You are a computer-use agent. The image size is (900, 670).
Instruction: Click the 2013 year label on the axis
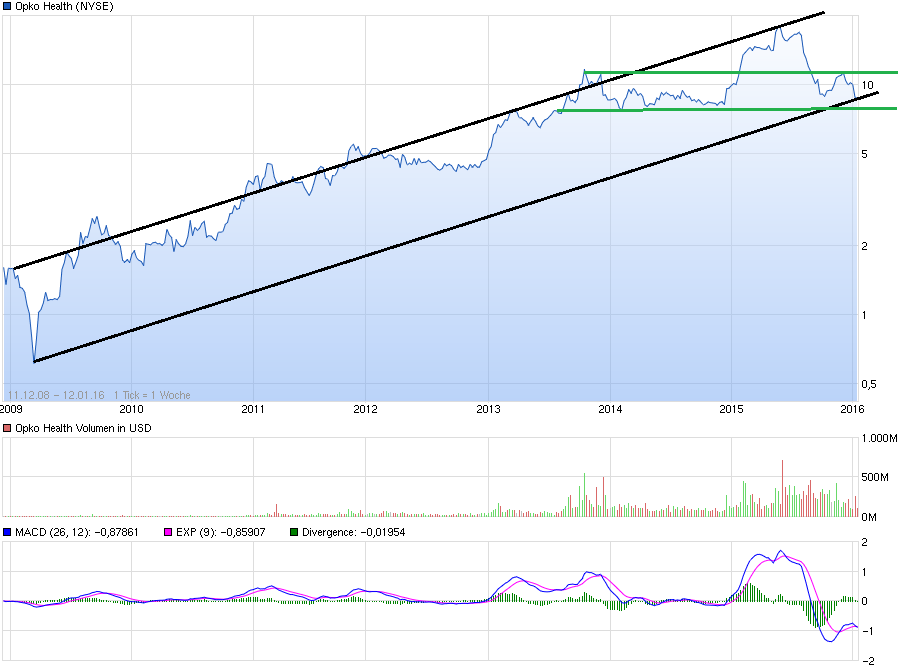488,409
